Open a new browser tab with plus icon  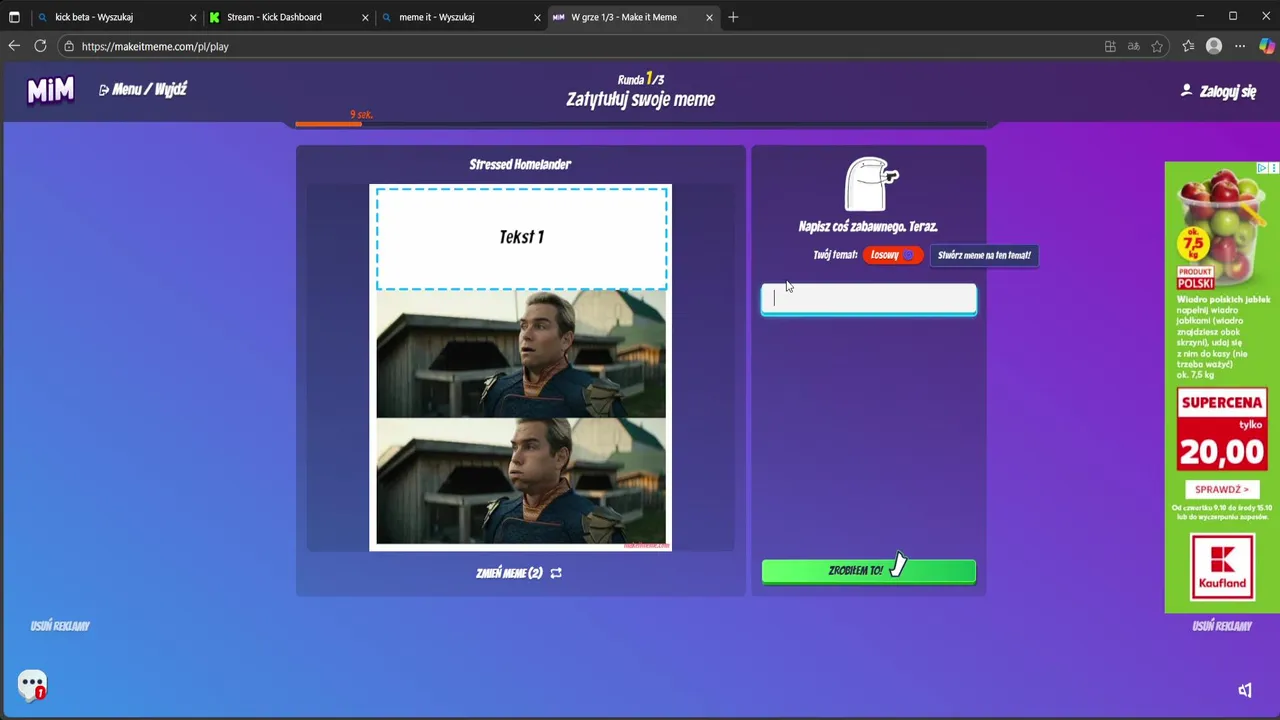733,17
